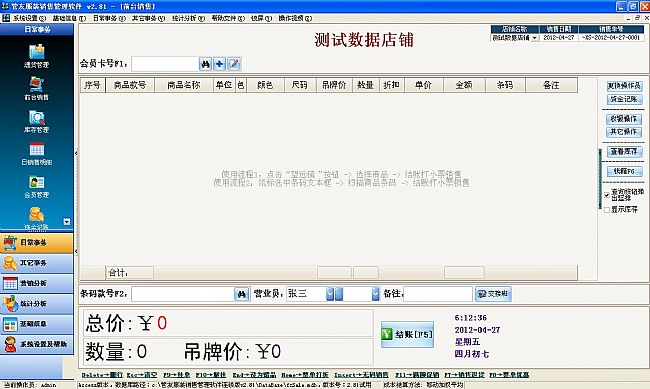This screenshot has width=650, height=389.
Task: Open 锁屏 menu
Action: coord(261,18)
